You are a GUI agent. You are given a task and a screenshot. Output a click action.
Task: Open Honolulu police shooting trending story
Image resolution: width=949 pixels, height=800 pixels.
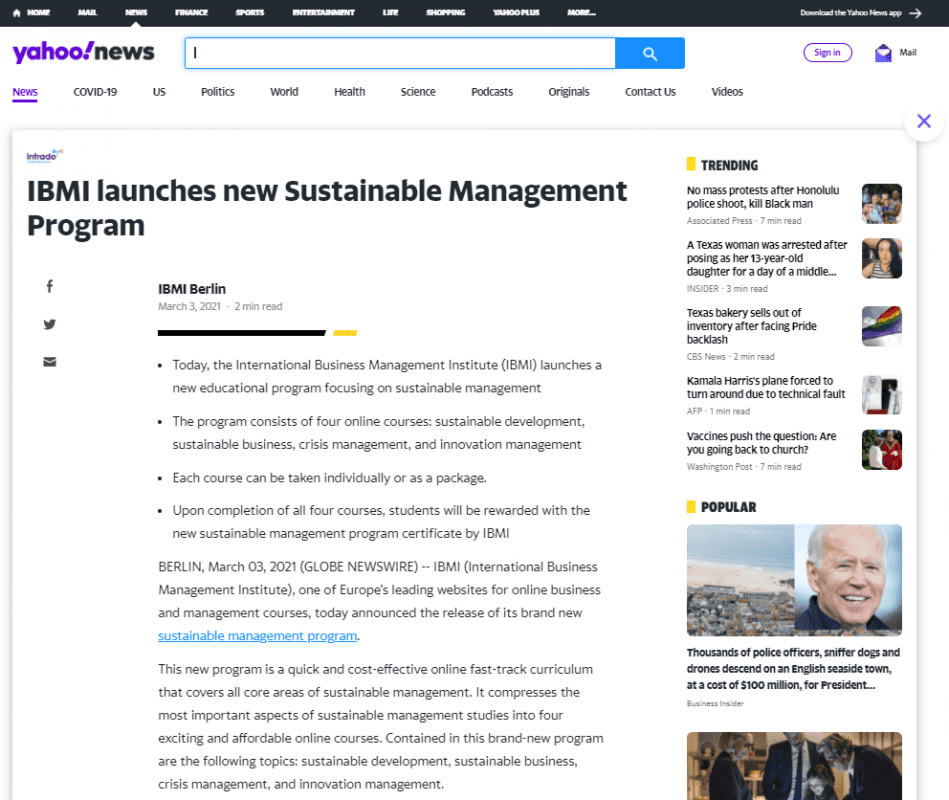(763, 197)
